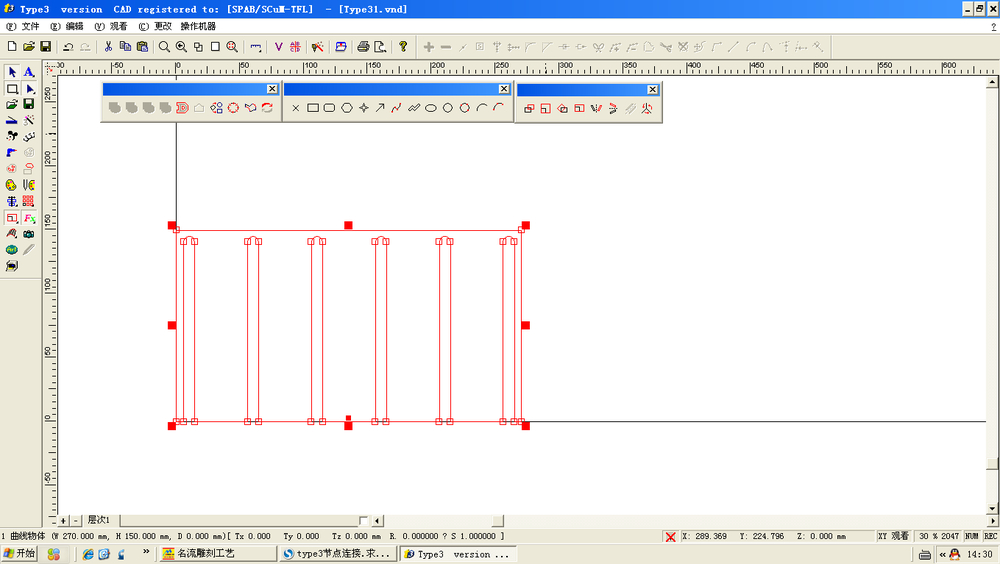
Task: Click the Print icon in the toolbar
Action: point(364,46)
